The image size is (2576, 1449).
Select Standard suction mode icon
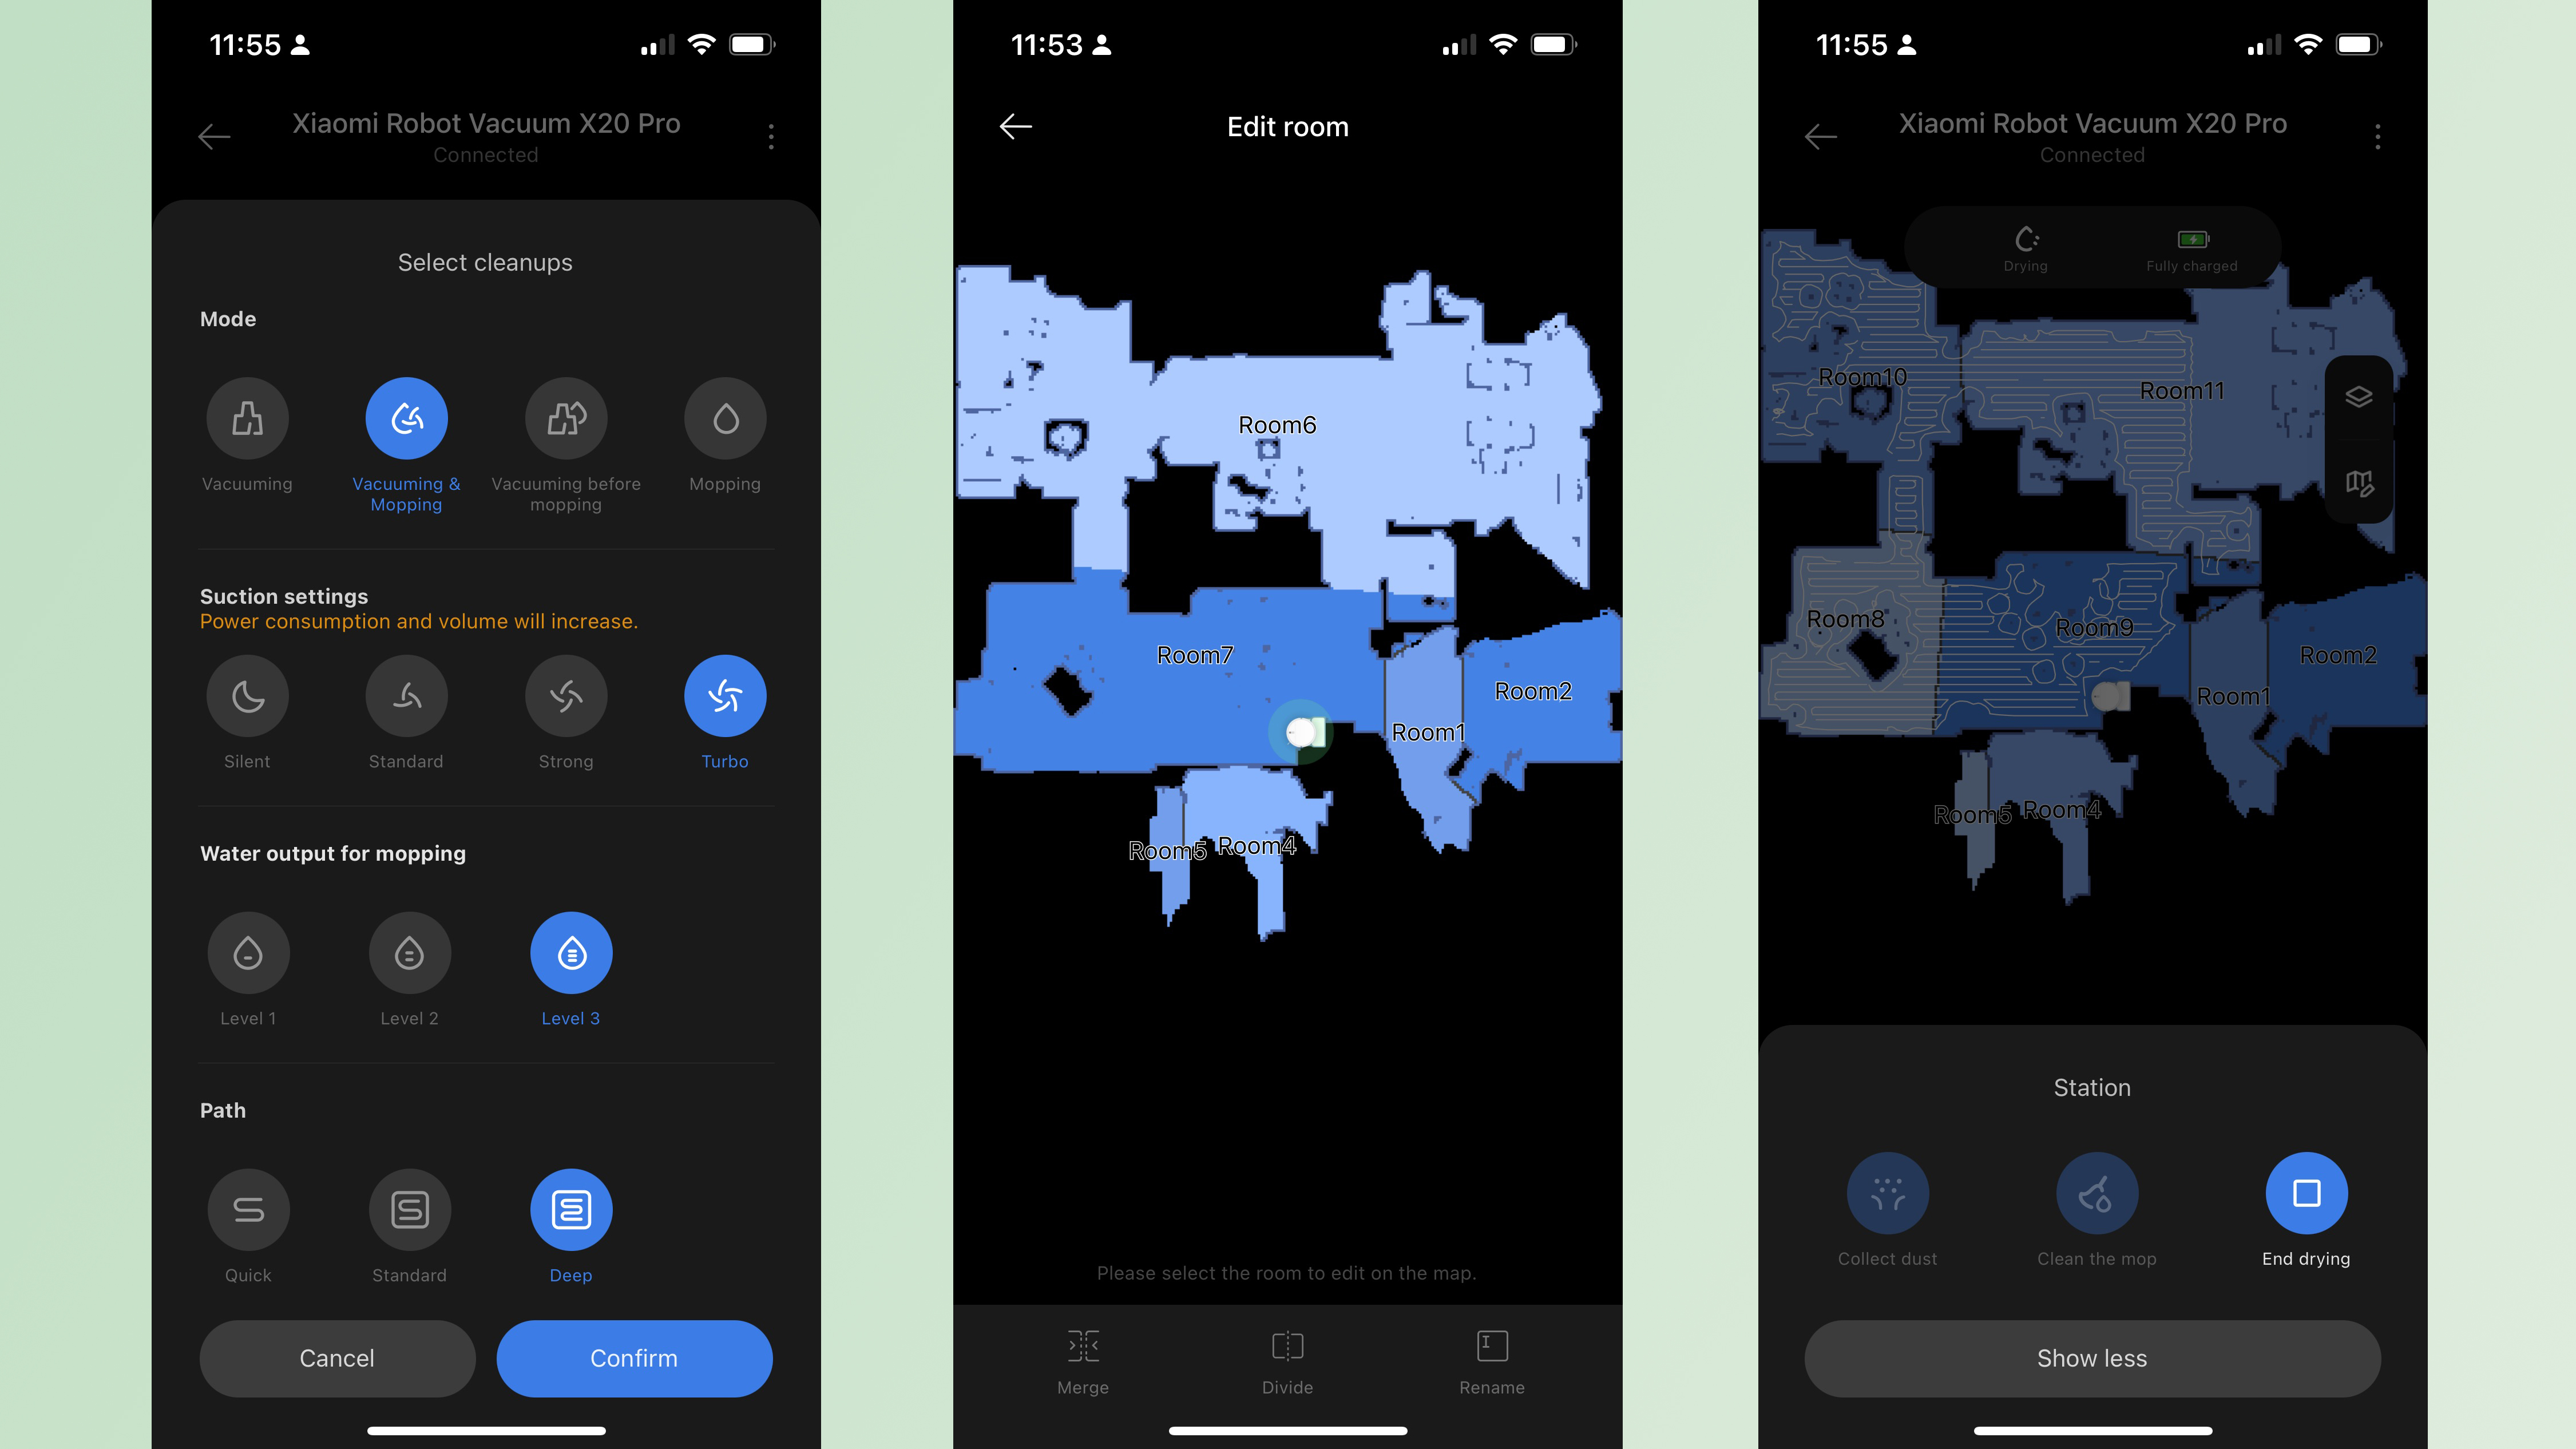coord(407,695)
